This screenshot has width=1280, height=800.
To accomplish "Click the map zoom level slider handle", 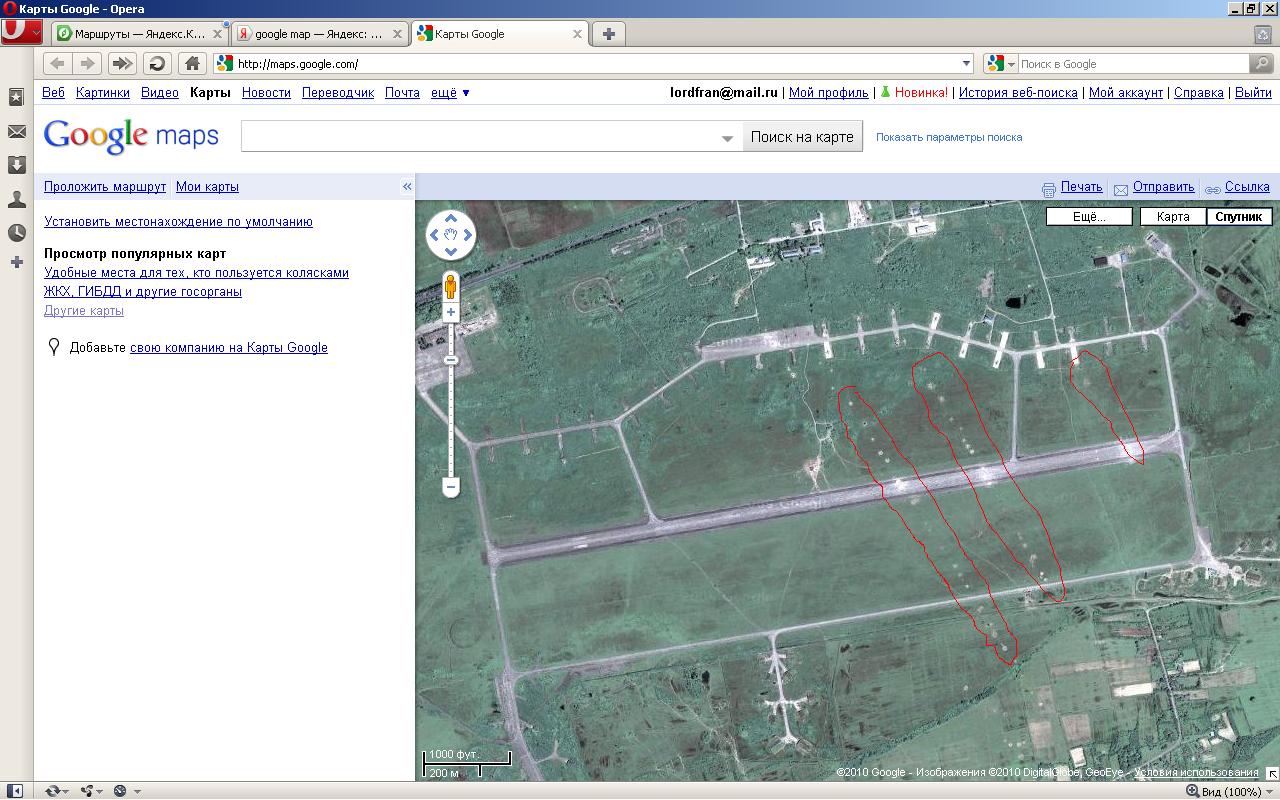I will (x=451, y=360).
